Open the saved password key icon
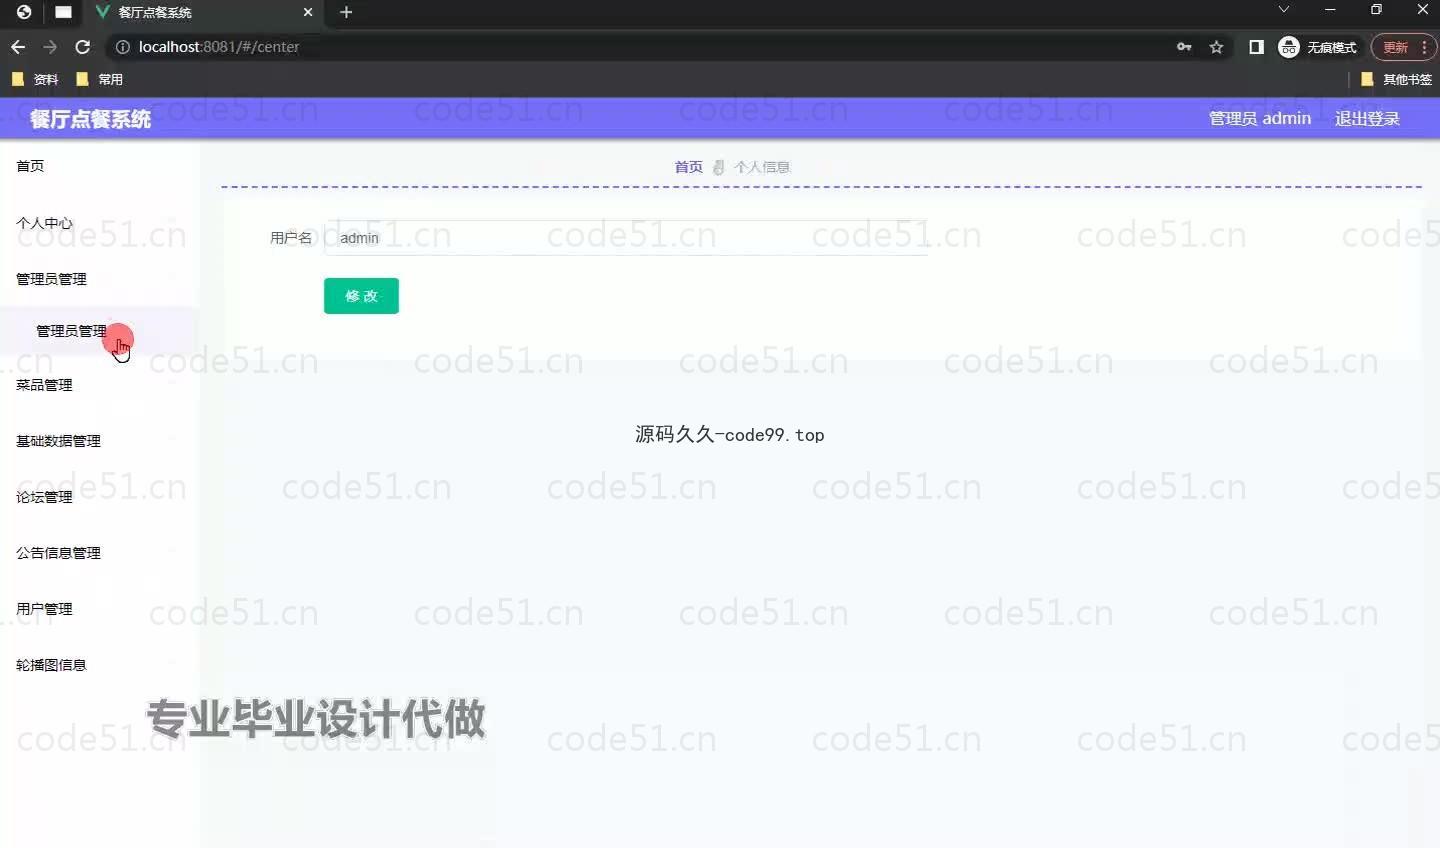1440x848 pixels. (1184, 47)
